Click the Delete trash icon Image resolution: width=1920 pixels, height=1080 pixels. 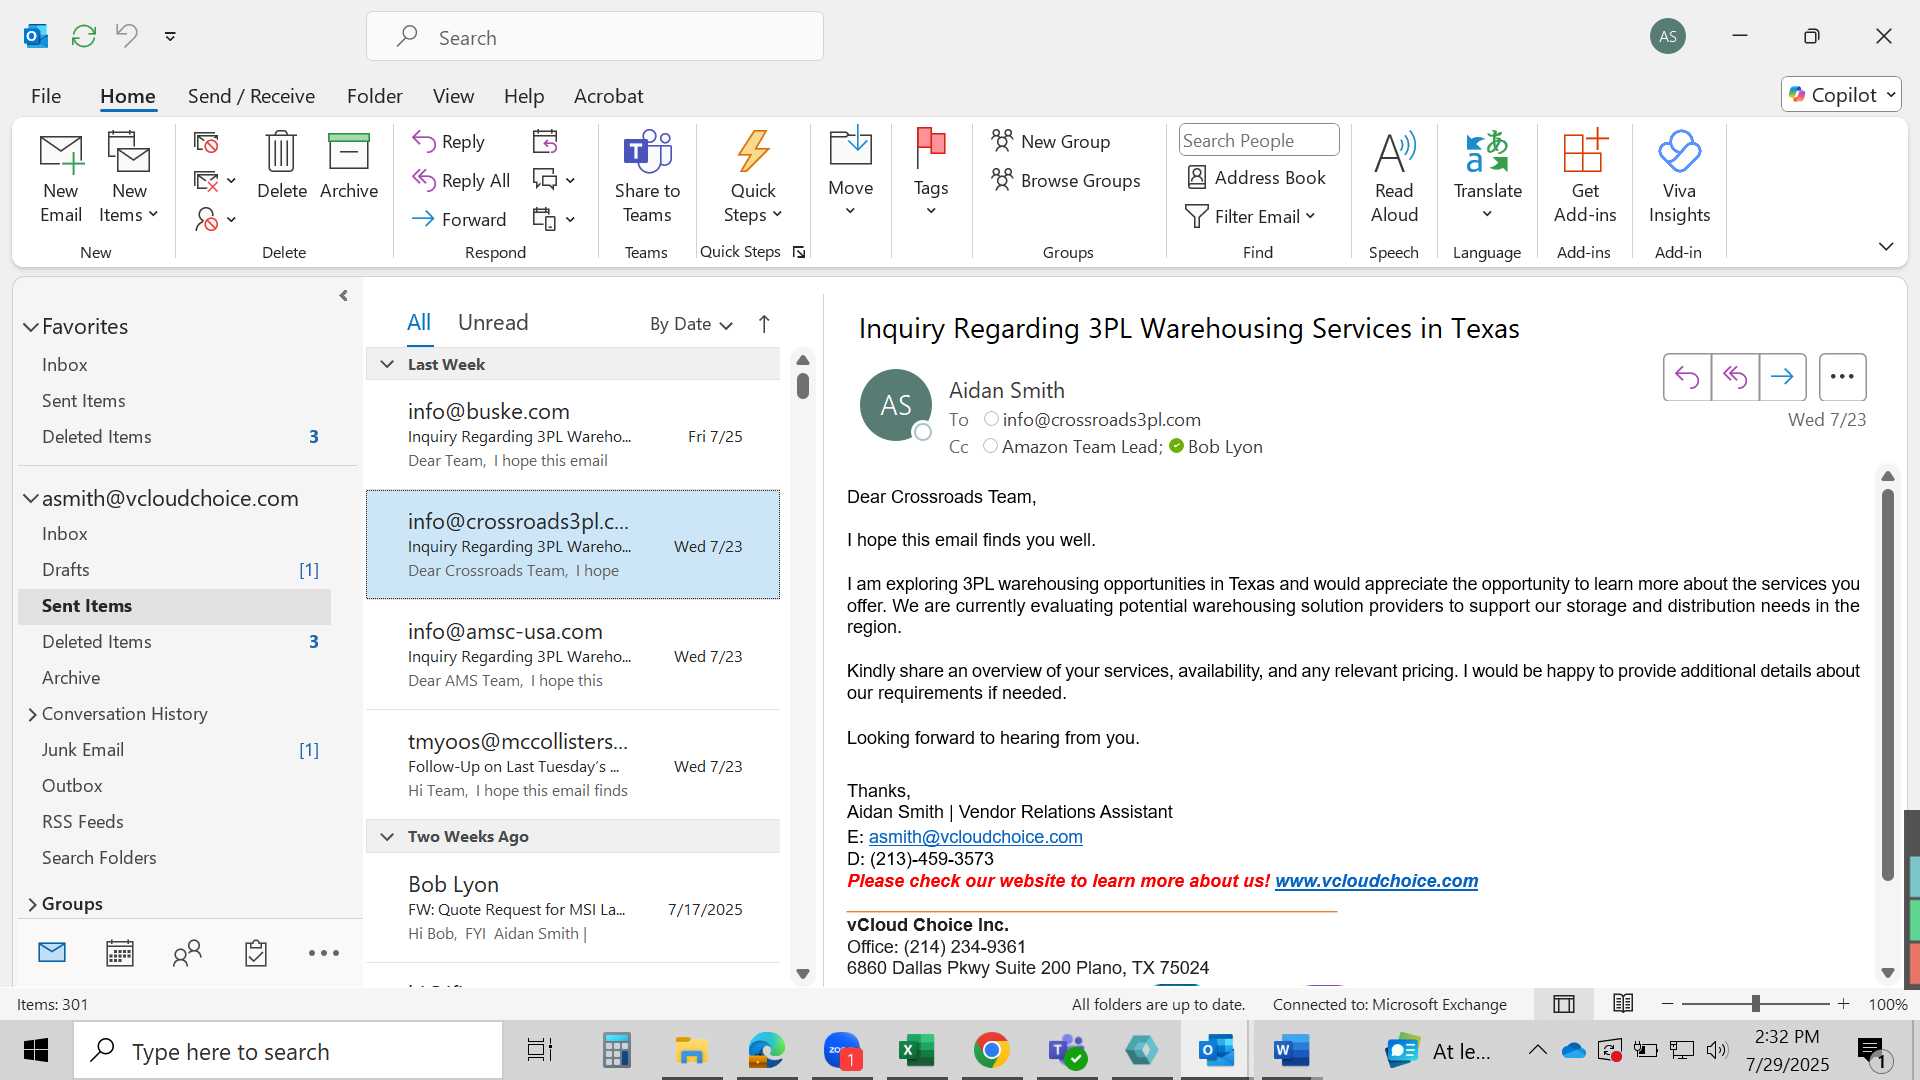point(281,152)
